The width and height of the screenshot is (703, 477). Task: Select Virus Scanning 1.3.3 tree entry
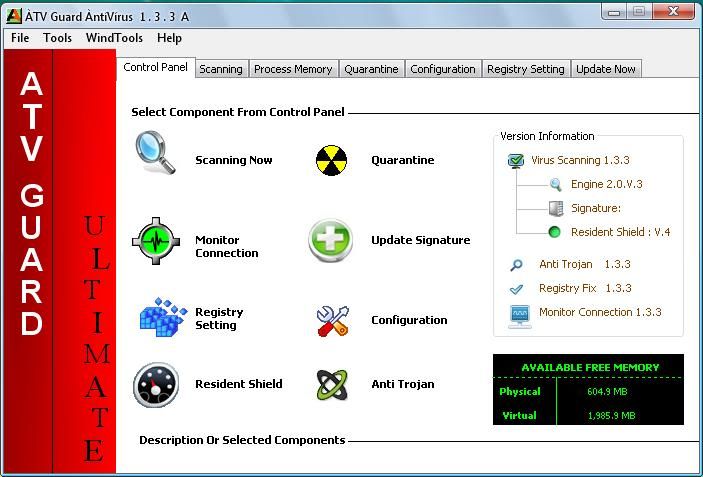pos(580,160)
